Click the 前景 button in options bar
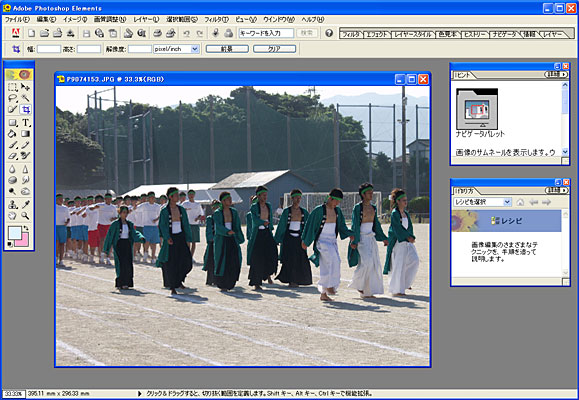The image size is (579, 400). 227,49
